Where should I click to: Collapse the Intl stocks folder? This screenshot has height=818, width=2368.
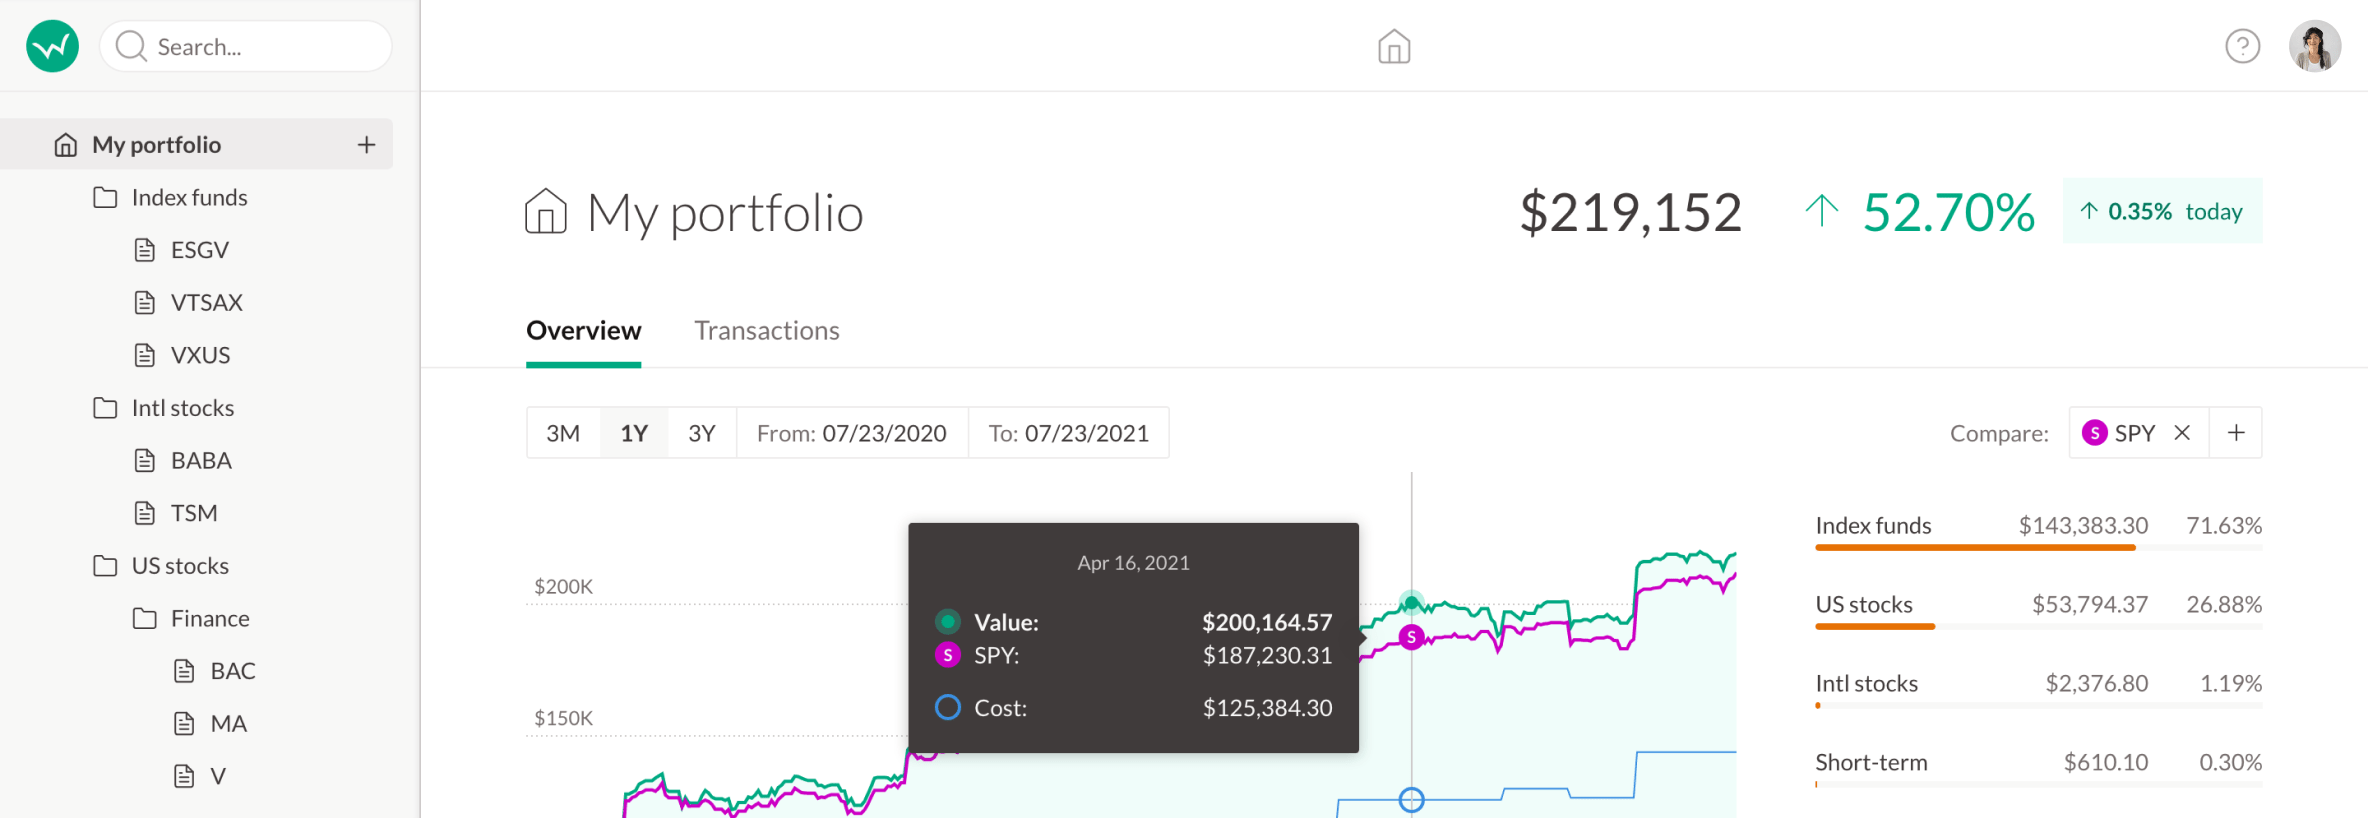tap(182, 408)
